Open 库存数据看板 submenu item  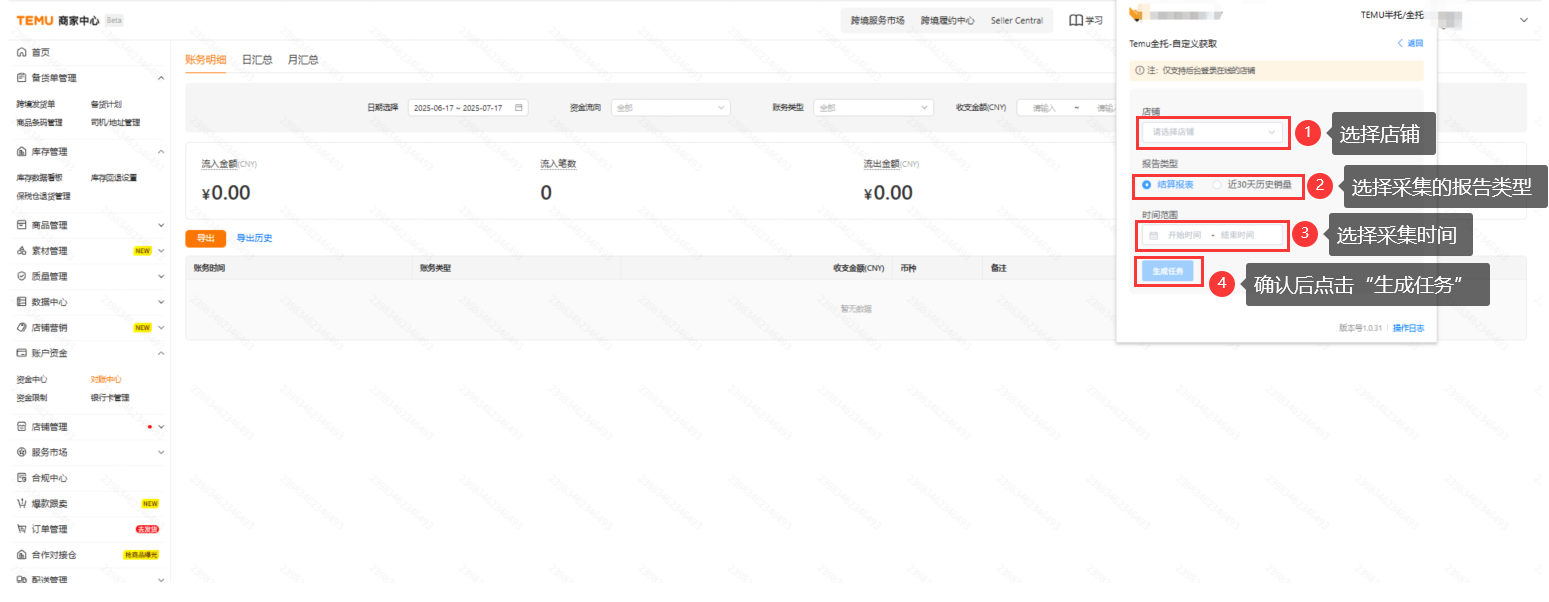click(40, 178)
